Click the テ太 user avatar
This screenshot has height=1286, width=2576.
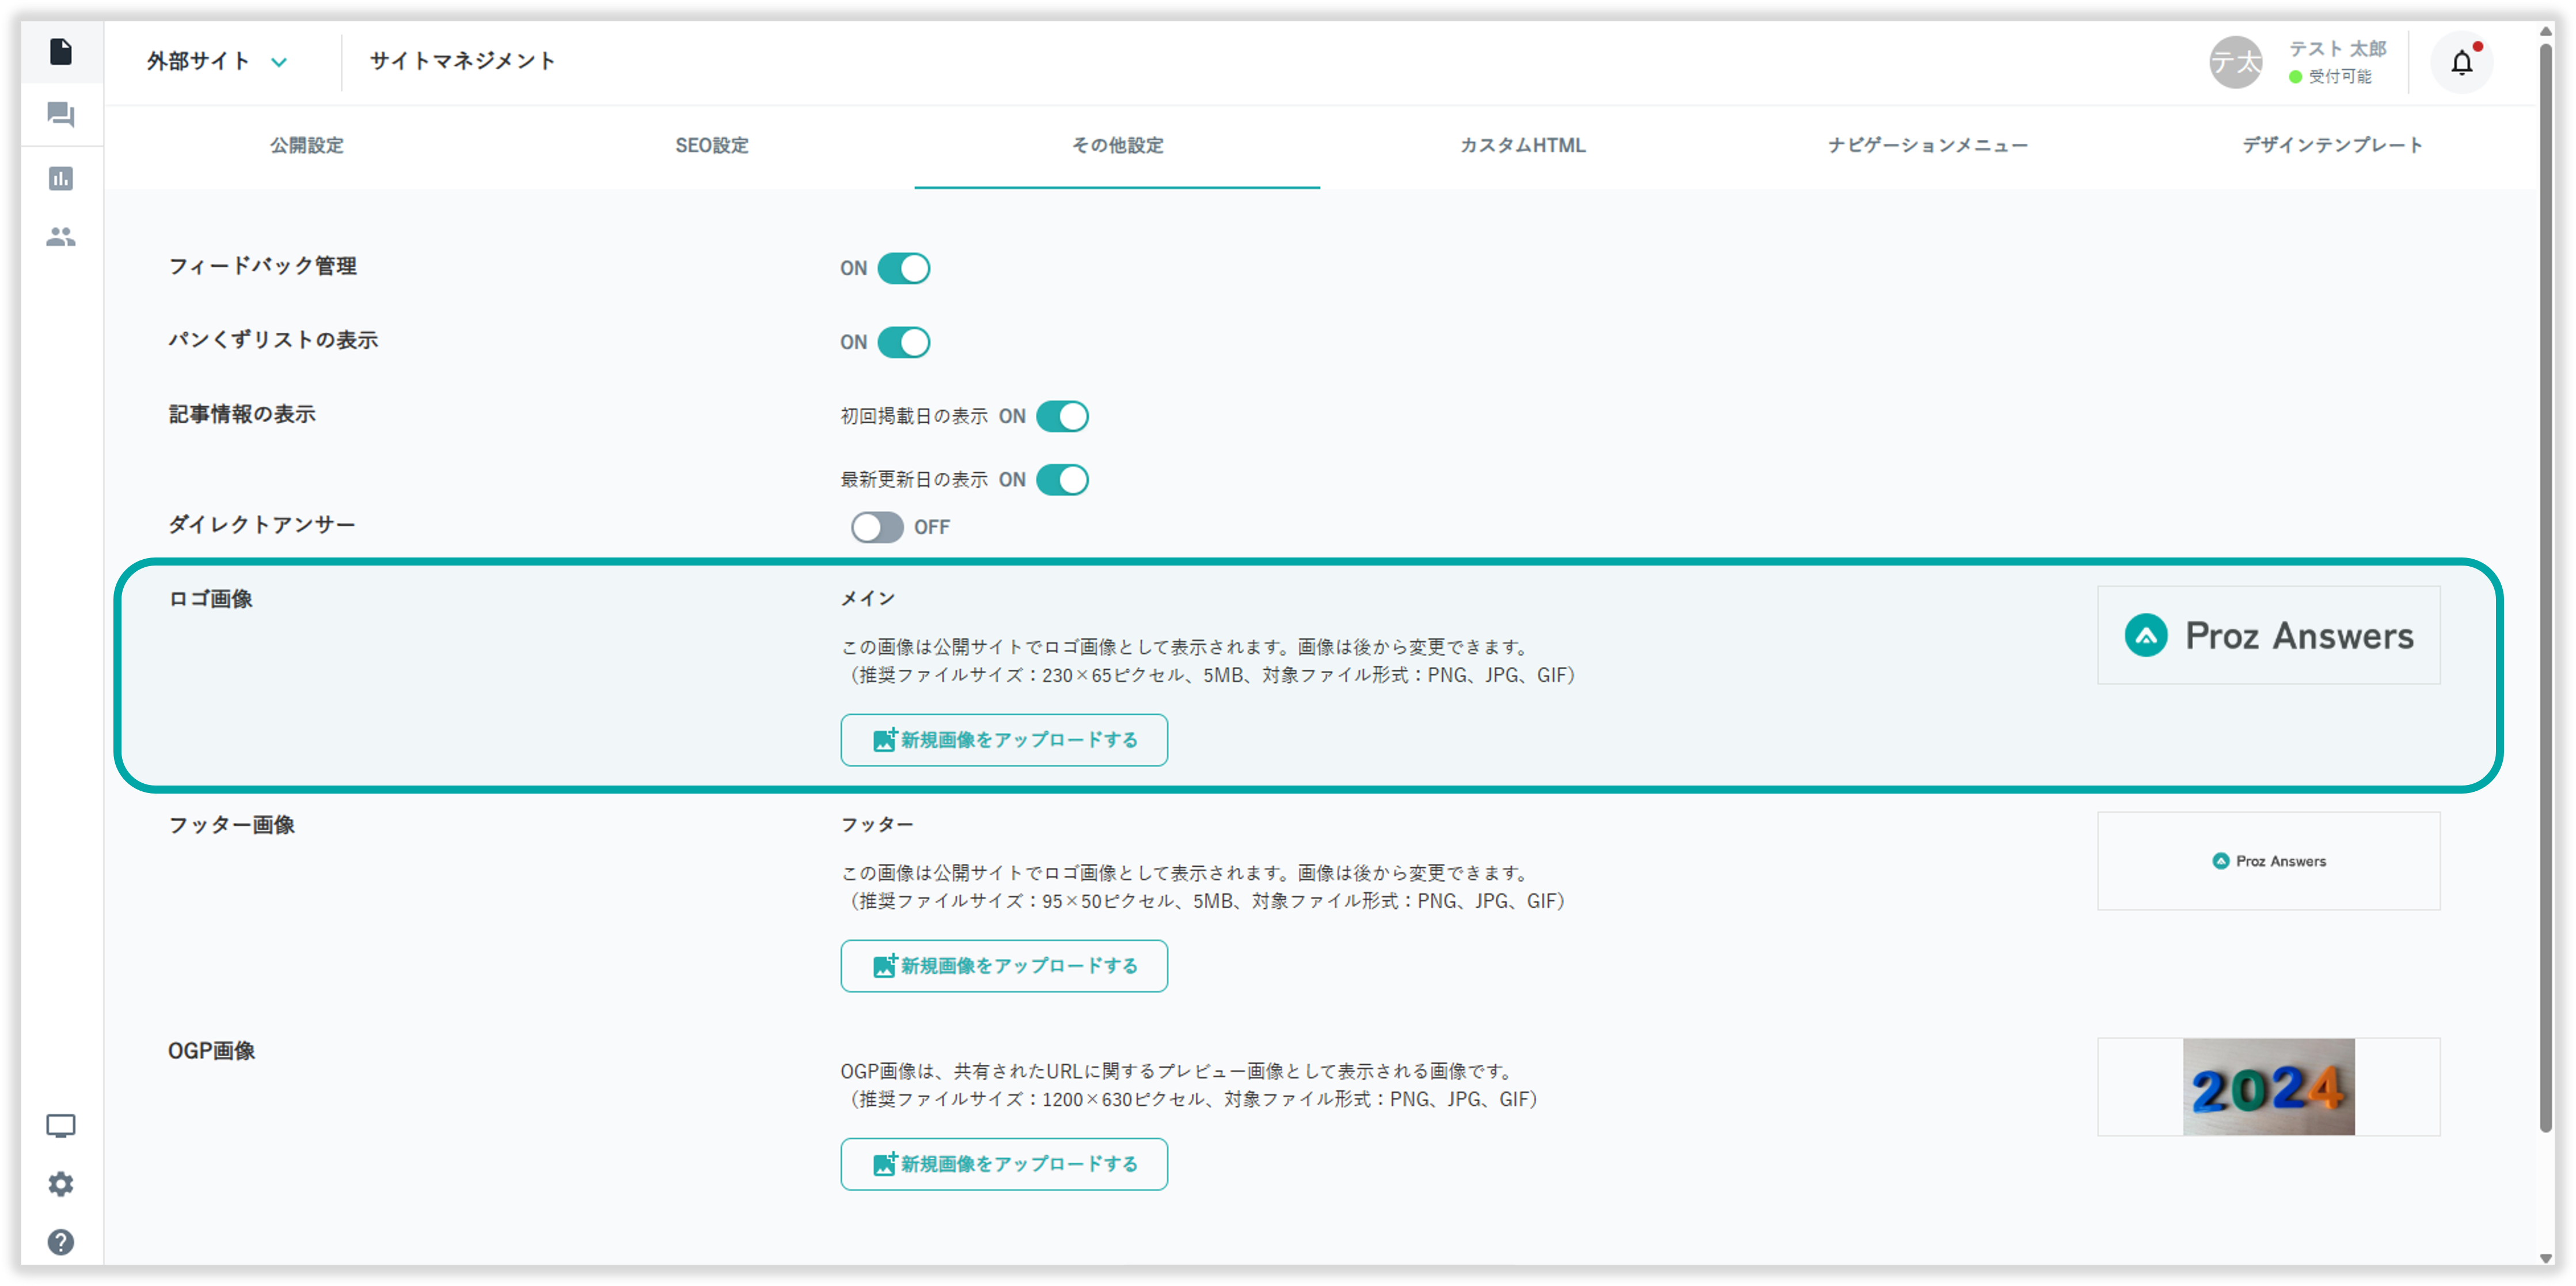click(x=2235, y=63)
